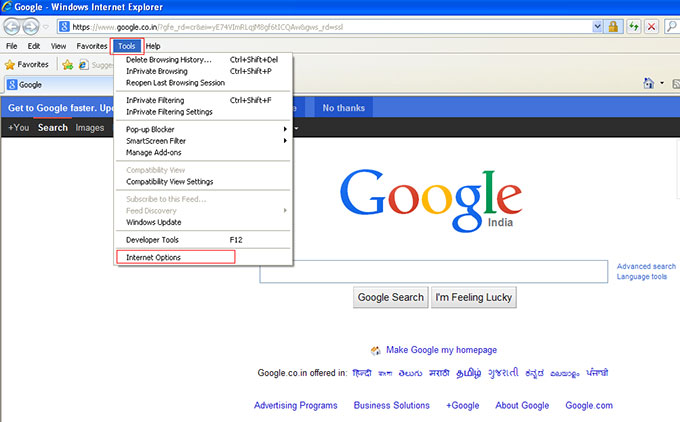This screenshot has width=680, height=422.
Task: Click the Search link in black bar
Action: (x=52, y=128)
